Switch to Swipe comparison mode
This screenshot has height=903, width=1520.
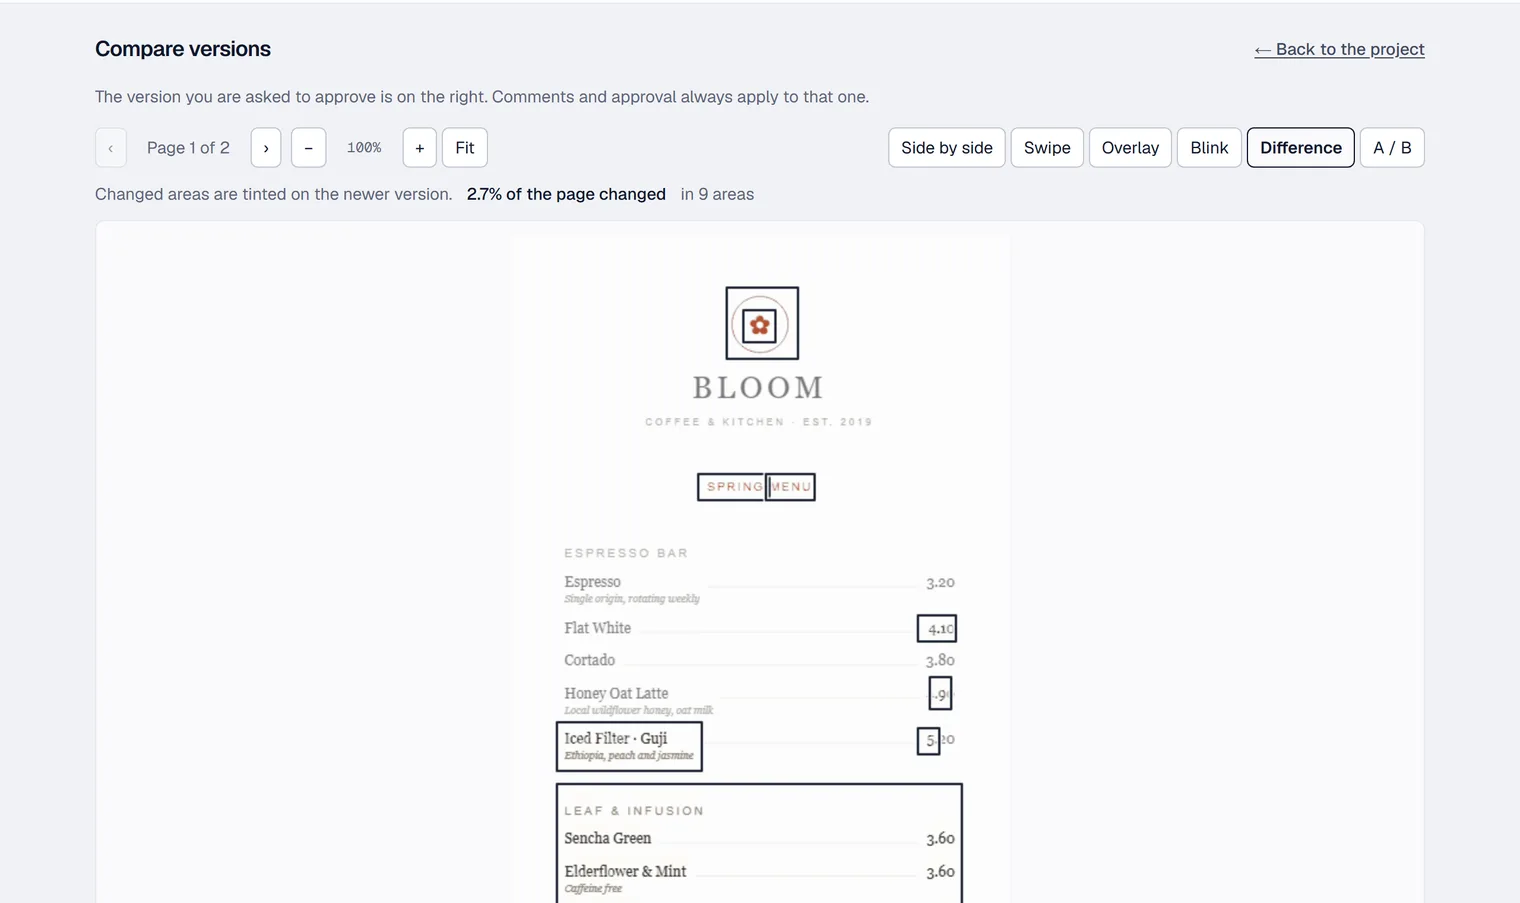click(1047, 148)
